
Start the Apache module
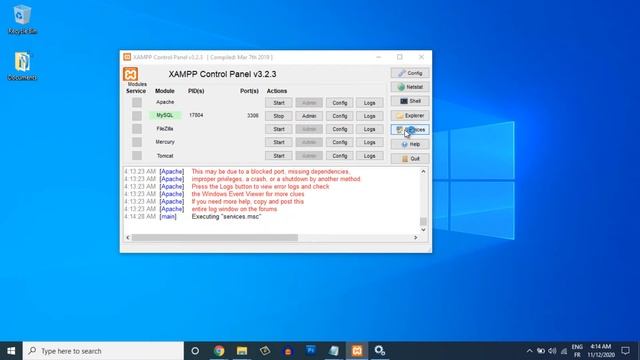click(279, 103)
